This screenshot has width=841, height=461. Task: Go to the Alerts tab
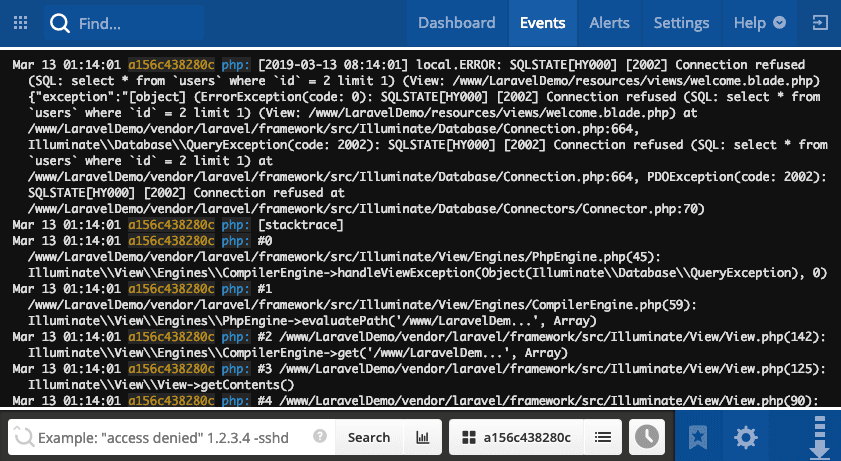coord(609,23)
